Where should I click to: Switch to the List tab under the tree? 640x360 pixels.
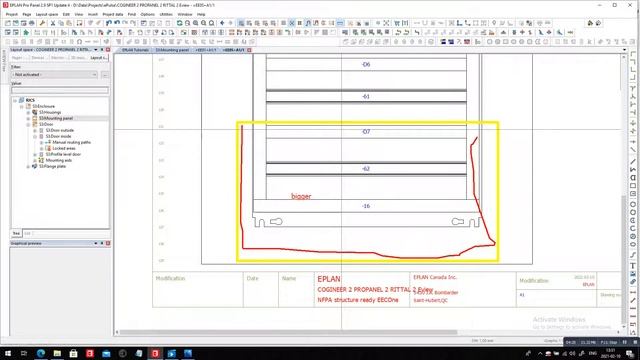pyautogui.click(x=27, y=233)
